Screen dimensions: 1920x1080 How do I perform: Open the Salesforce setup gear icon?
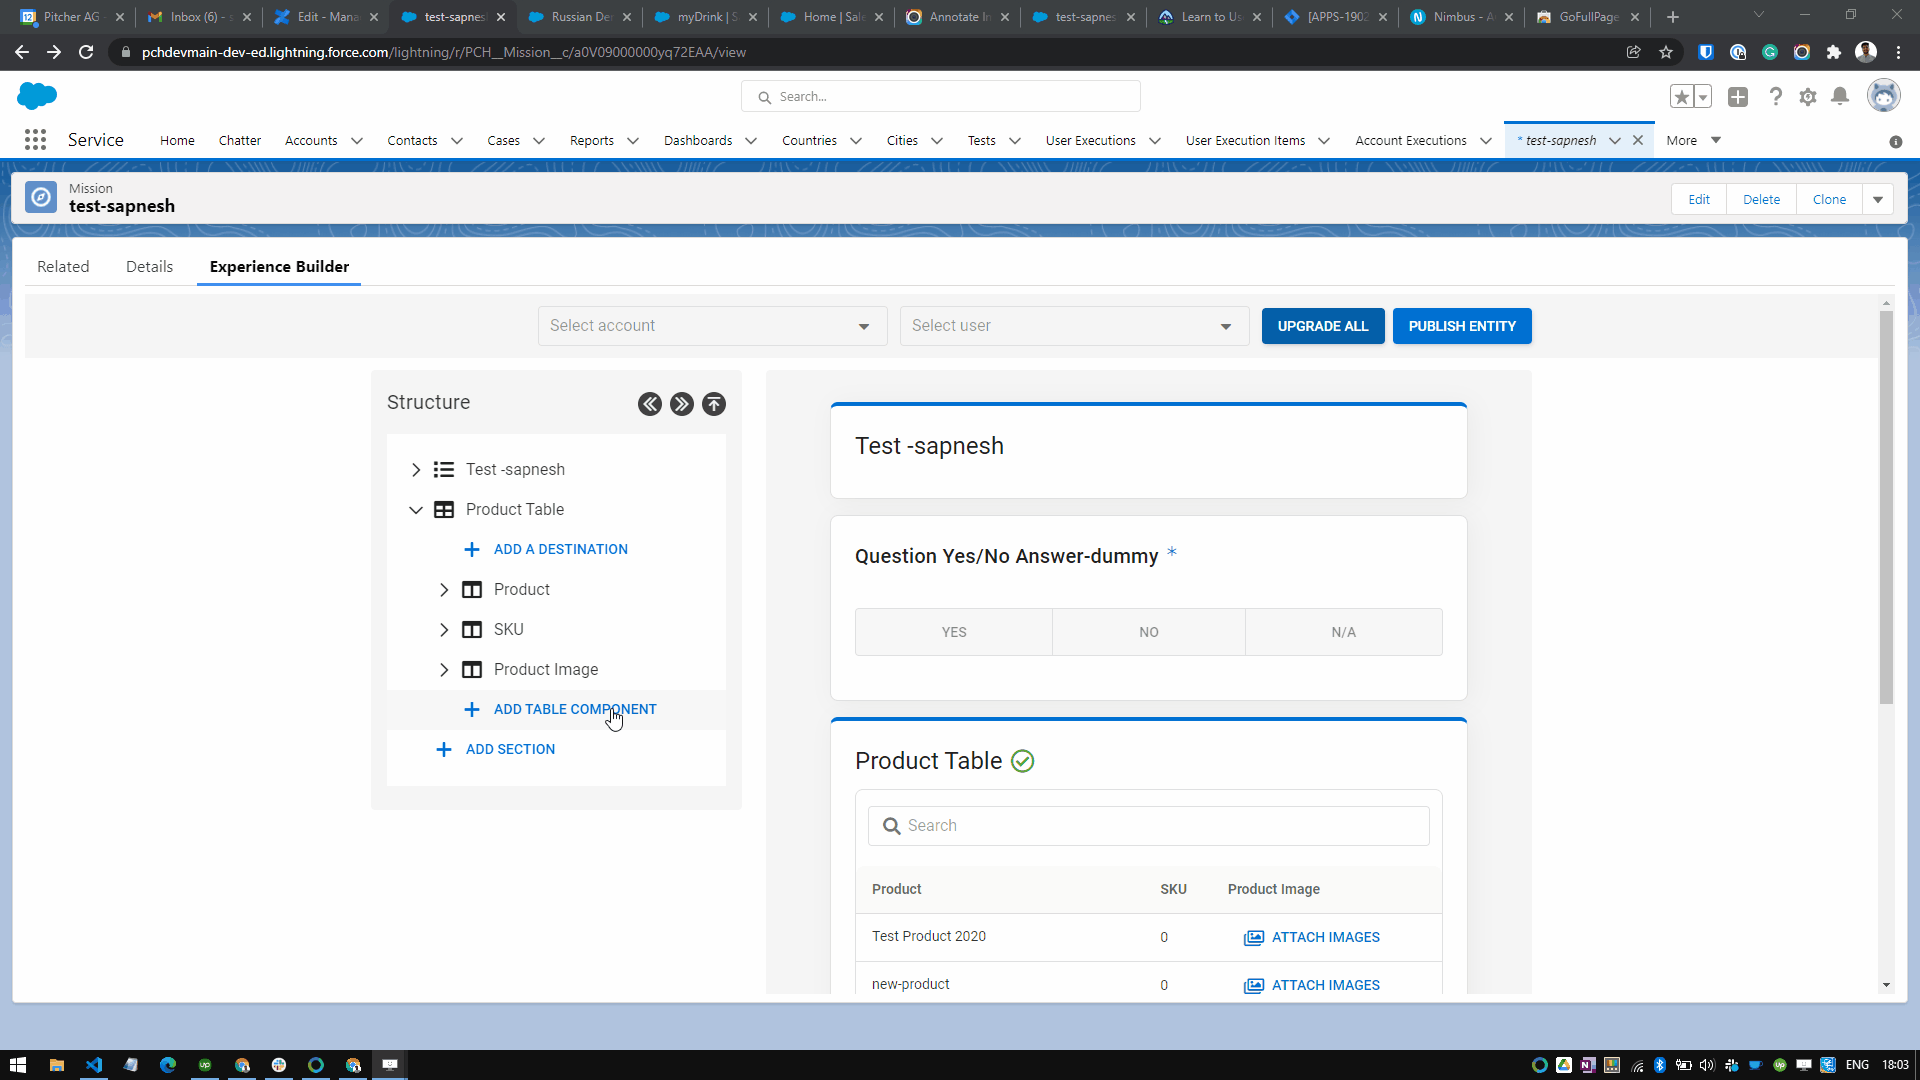click(x=1807, y=97)
